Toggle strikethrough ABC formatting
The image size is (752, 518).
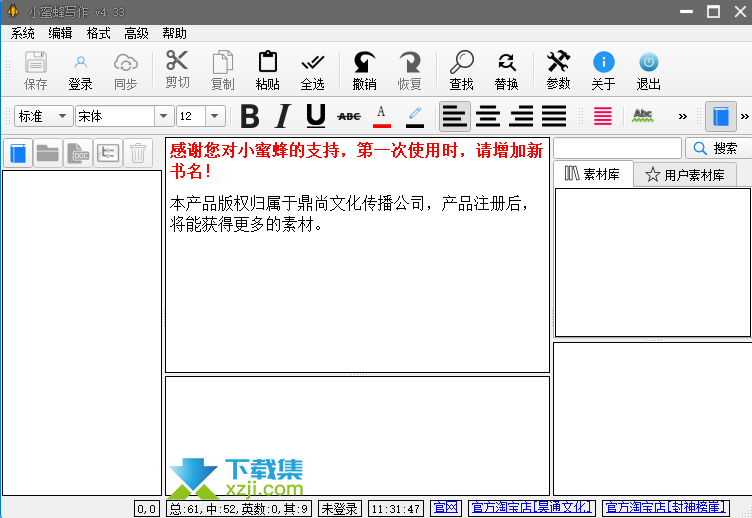tap(349, 116)
